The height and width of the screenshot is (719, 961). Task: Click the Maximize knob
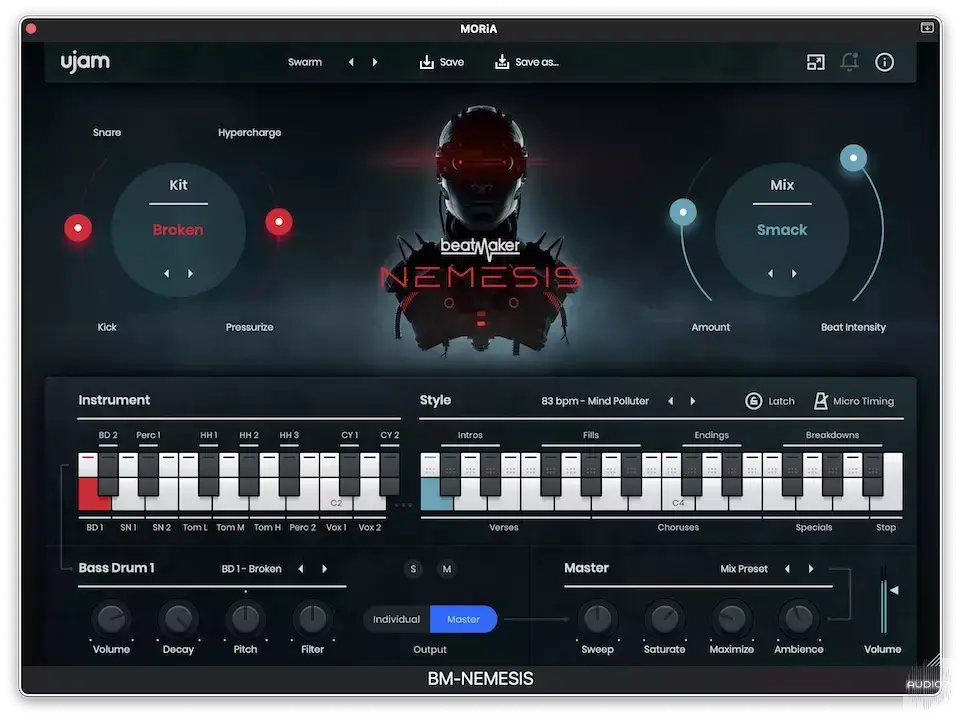[x=732, y=619]
